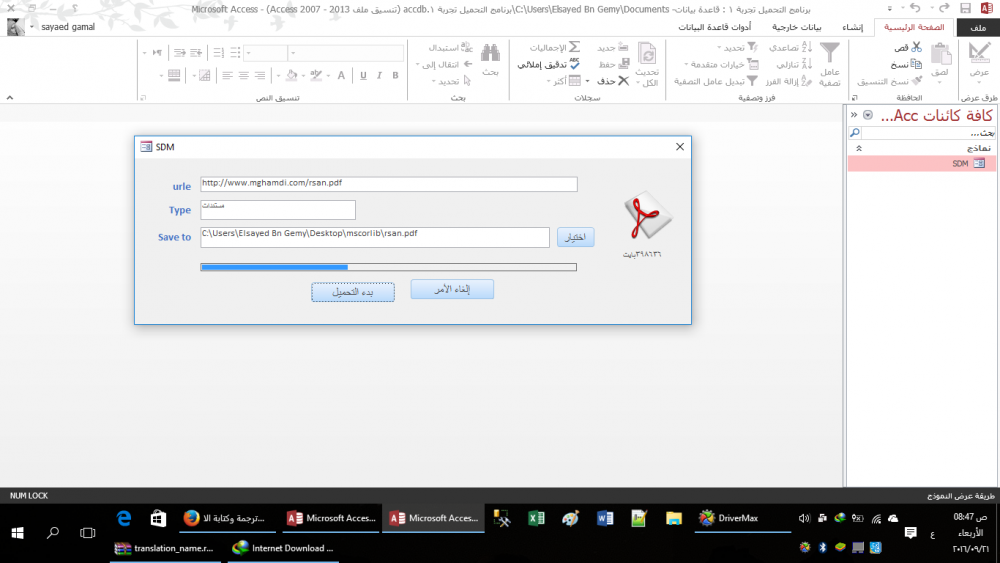Open the Delete (حذف) dropdown arrow
This screenshot has height=563, width=1000.
click(x=587, y=82)
